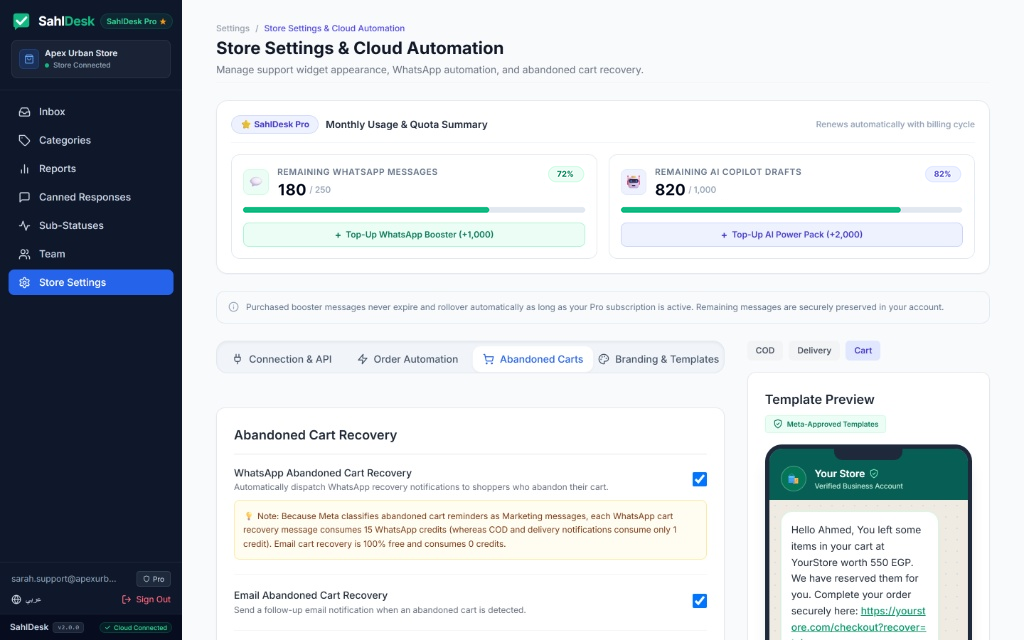Viewport: 1024px width, 640px height.
Task: Click the WhatsApp message bubble icon
Action: 255,182
